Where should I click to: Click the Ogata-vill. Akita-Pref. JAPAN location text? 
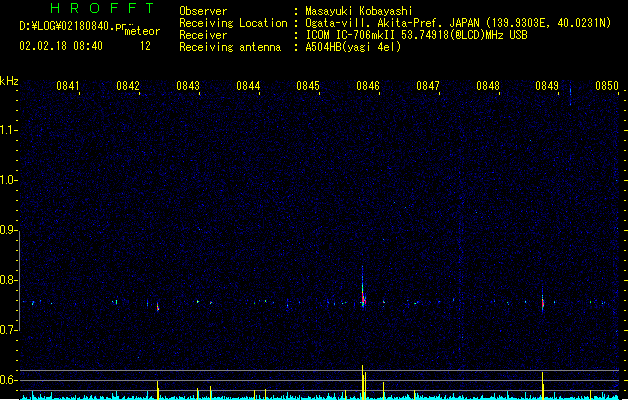tap(458, 23)
